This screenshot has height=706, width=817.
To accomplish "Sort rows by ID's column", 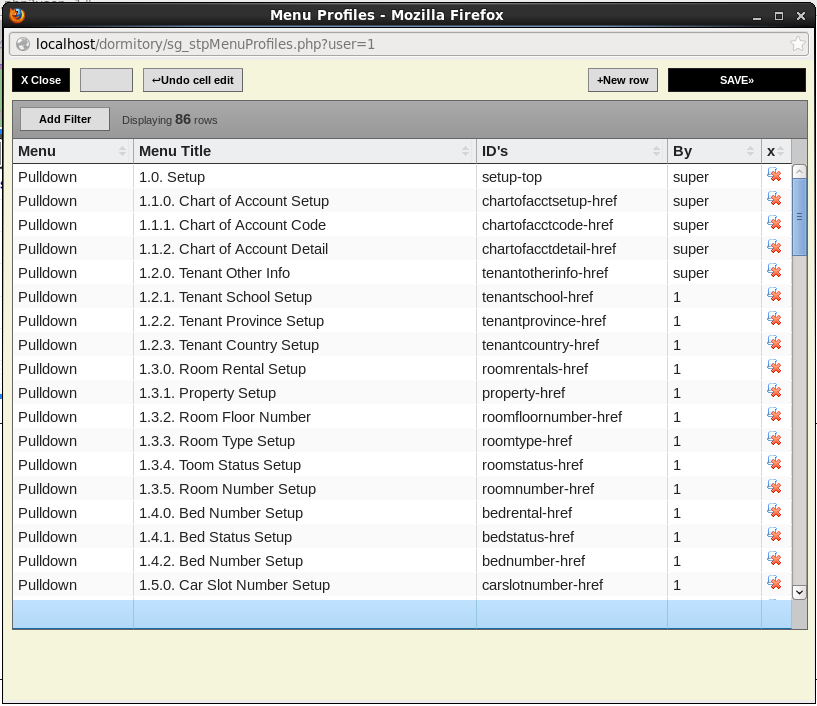I will 571,151.
